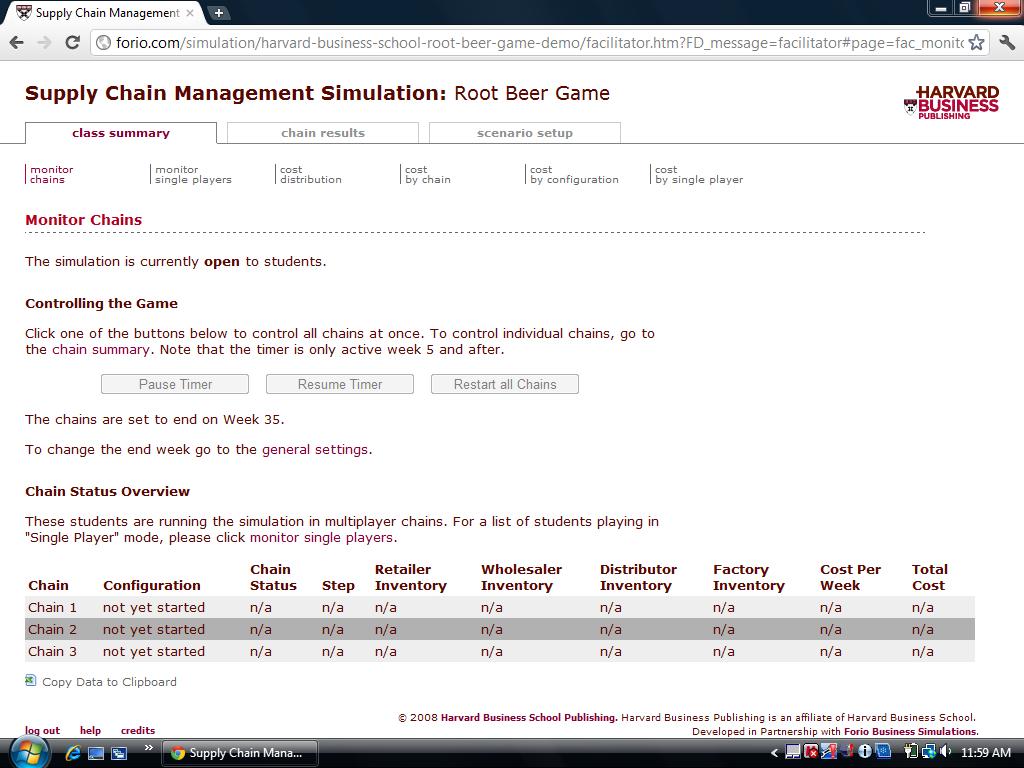The height and width of the screenshot is (768, 1024).
Task: Open a new tab with the plus button
Action: 219,12
